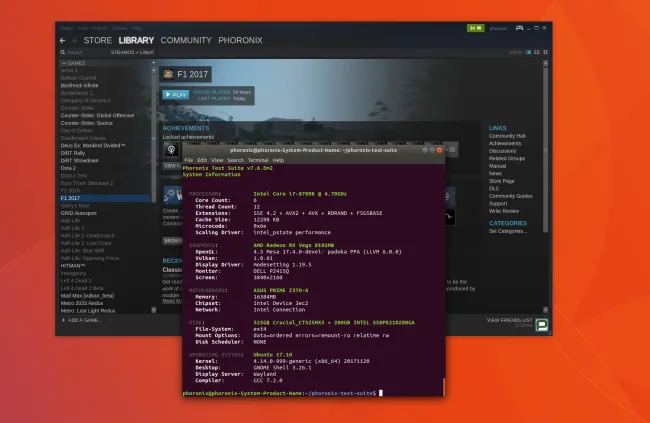Click the F1 2017 game icon
This screenshot has width=650, height=423.
pos(168,74)
